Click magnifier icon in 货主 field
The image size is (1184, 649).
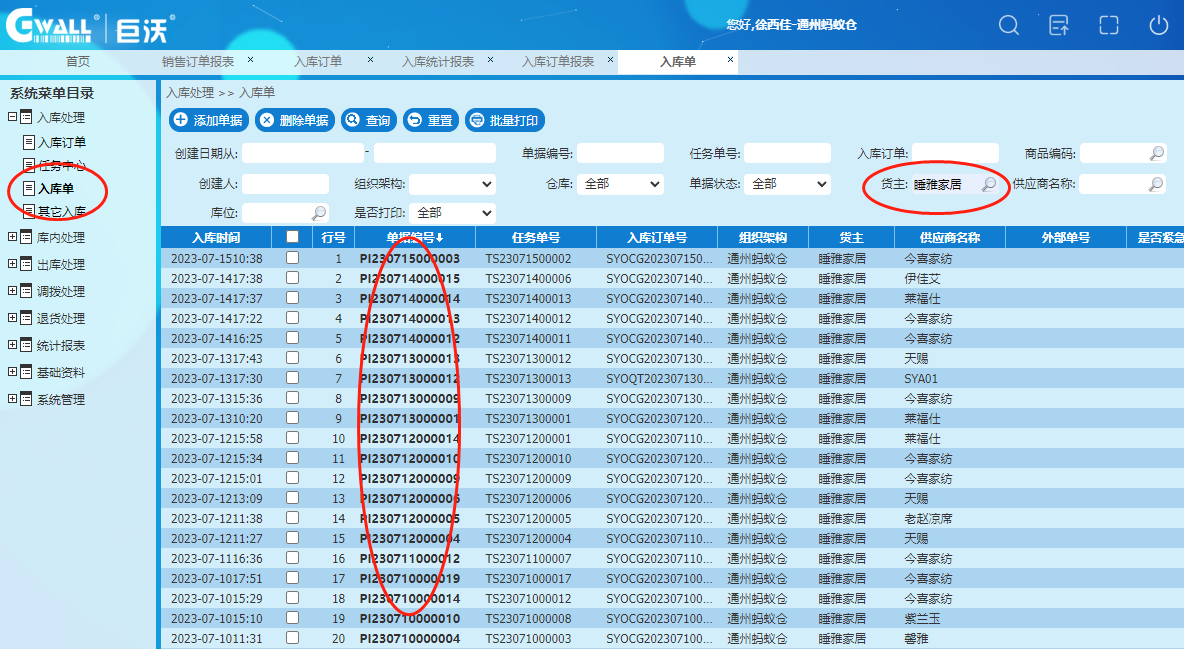(988, 184)
